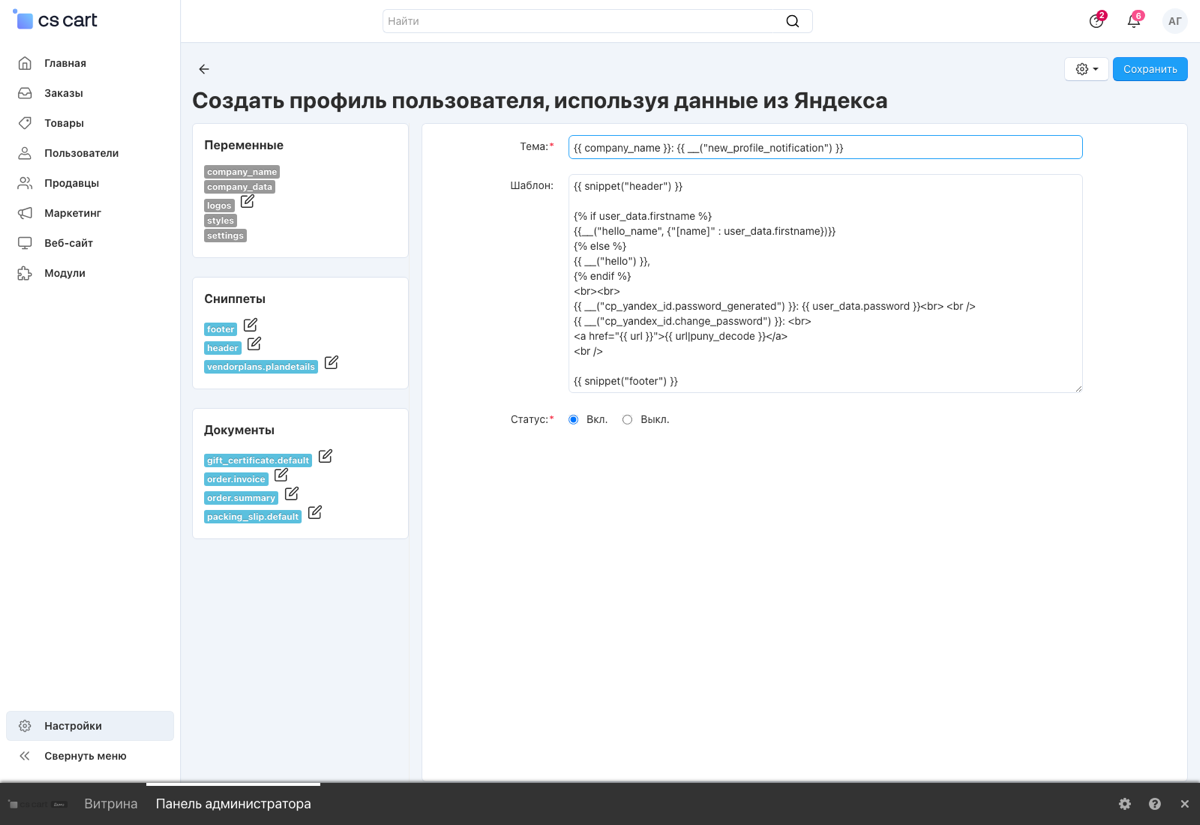Open the gear dropdown next to Сохранить

tap(1087, 69)
